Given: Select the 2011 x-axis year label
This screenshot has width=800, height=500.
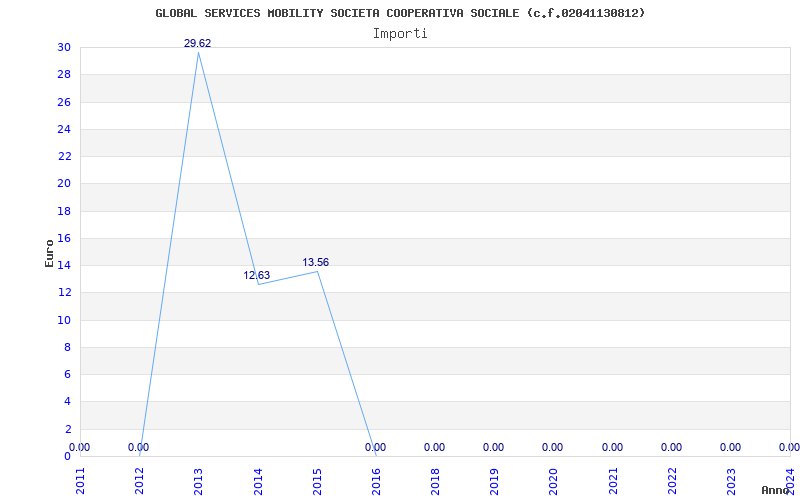Looking at the screenshot, I should [81, 482].
